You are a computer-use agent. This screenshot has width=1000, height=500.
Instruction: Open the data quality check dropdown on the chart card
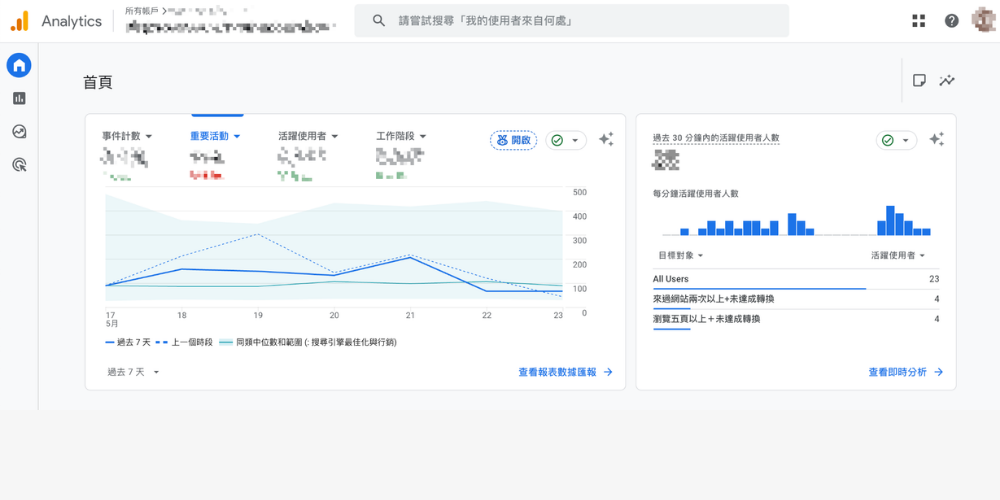coord(566,140)
